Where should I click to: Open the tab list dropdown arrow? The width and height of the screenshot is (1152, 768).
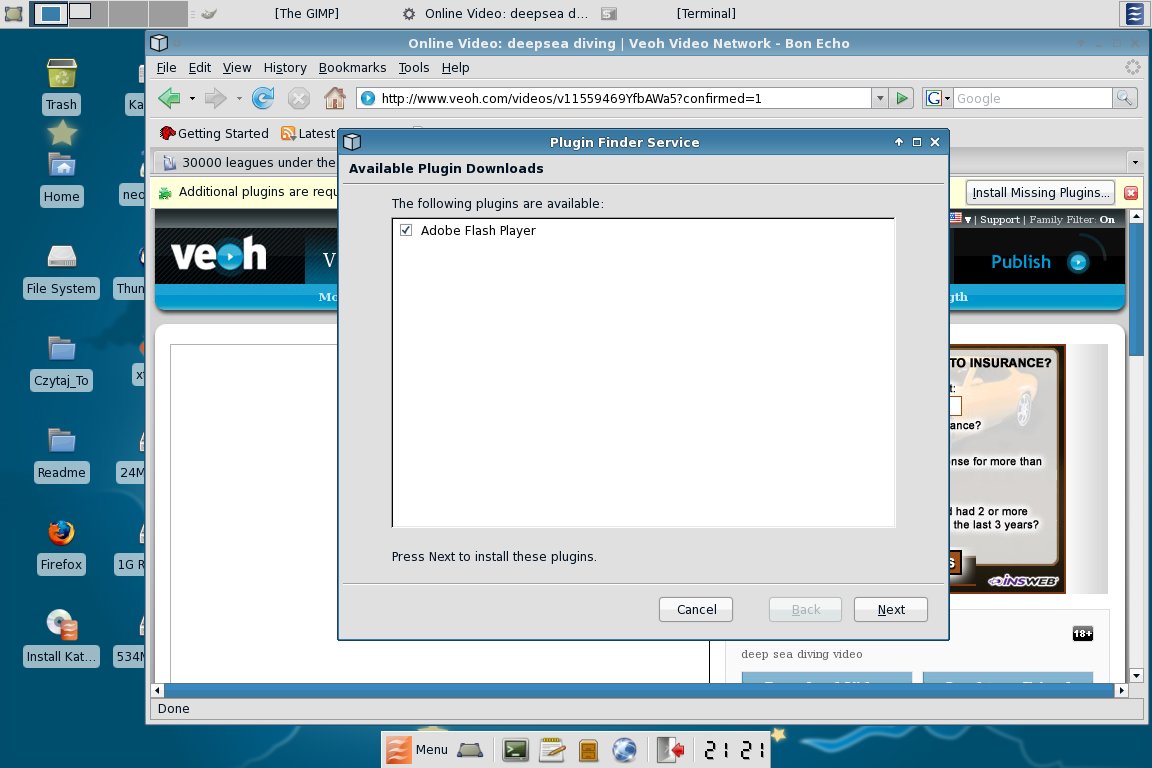1135,162
